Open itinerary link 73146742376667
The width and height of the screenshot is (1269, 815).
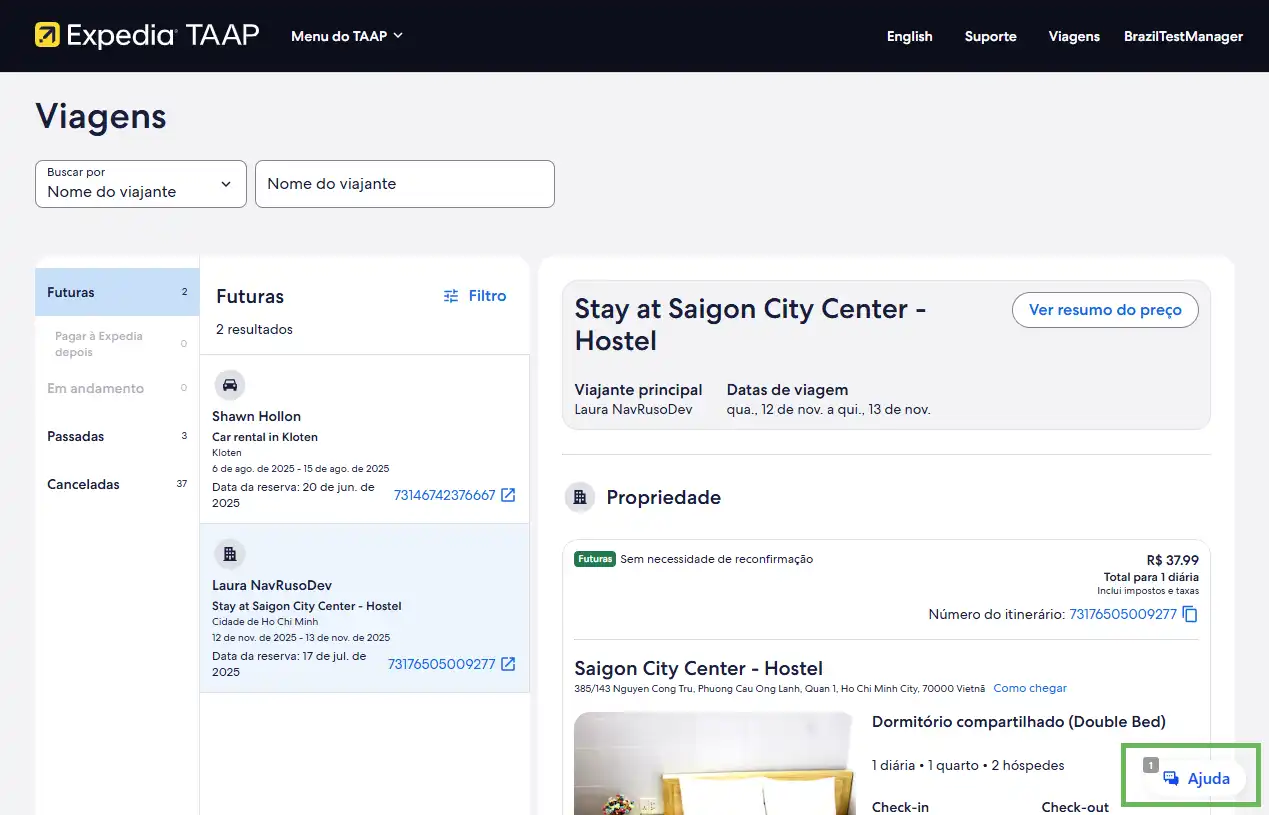pyautogui.click(x=444, y=495)
